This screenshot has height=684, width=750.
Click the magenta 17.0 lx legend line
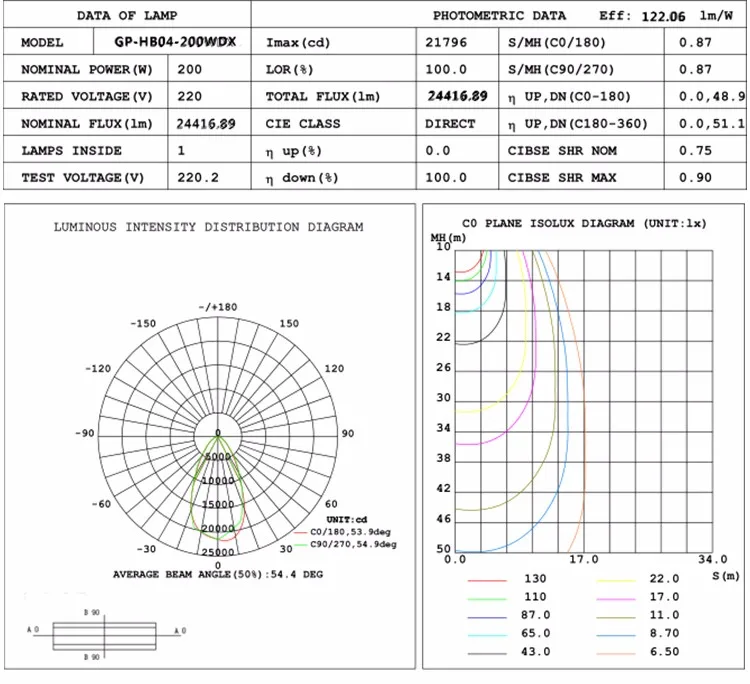click(x=616, y=599)
